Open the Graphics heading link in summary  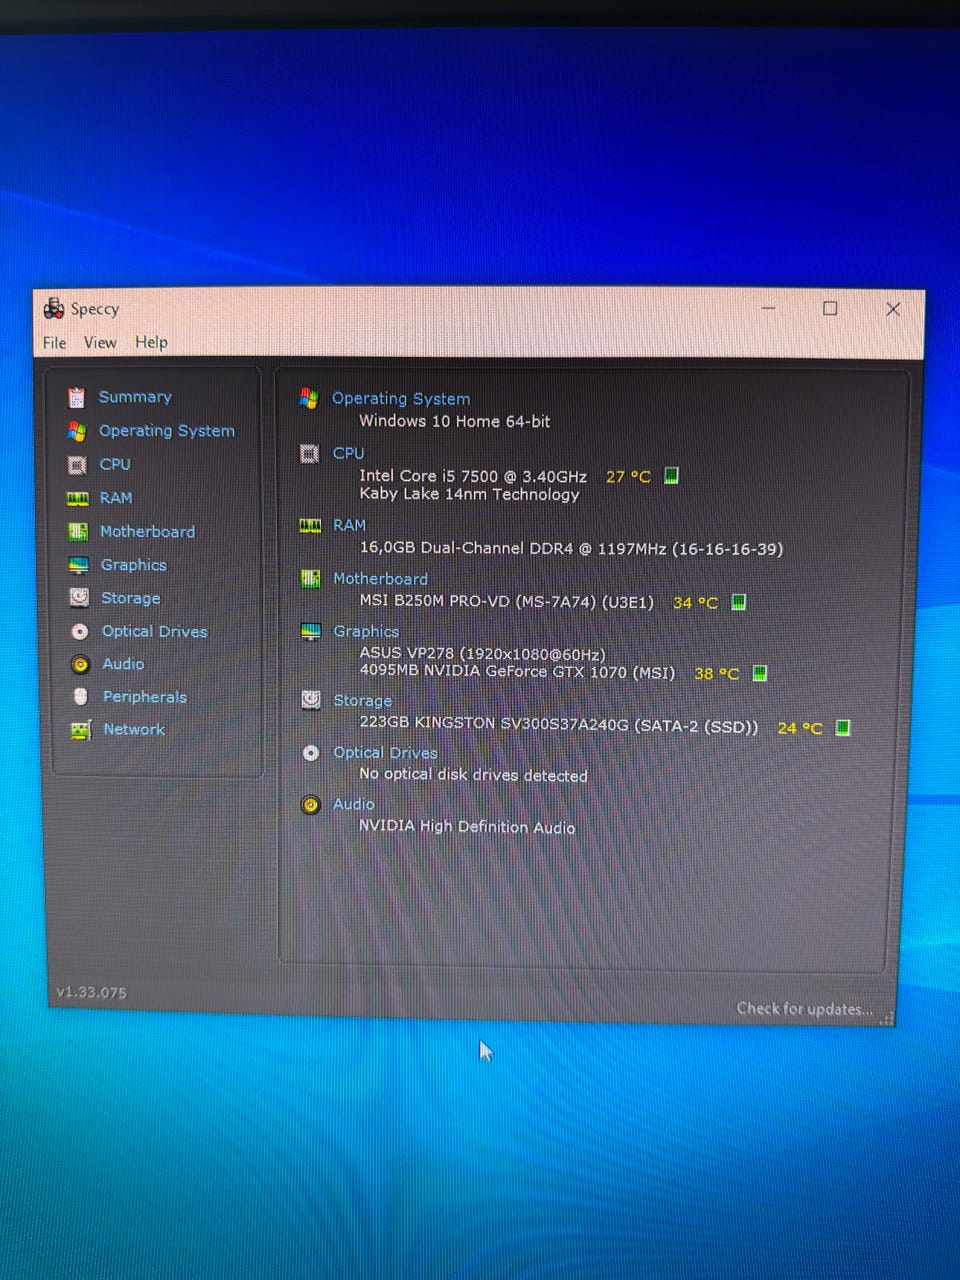tap(366, 632)
